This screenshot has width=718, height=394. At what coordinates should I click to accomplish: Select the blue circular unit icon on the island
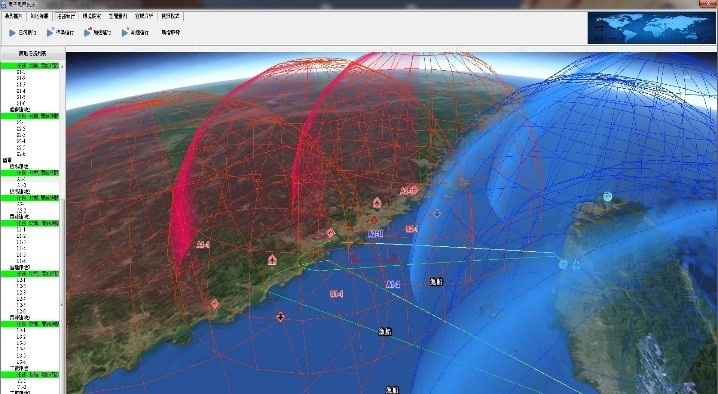(607, 197)
